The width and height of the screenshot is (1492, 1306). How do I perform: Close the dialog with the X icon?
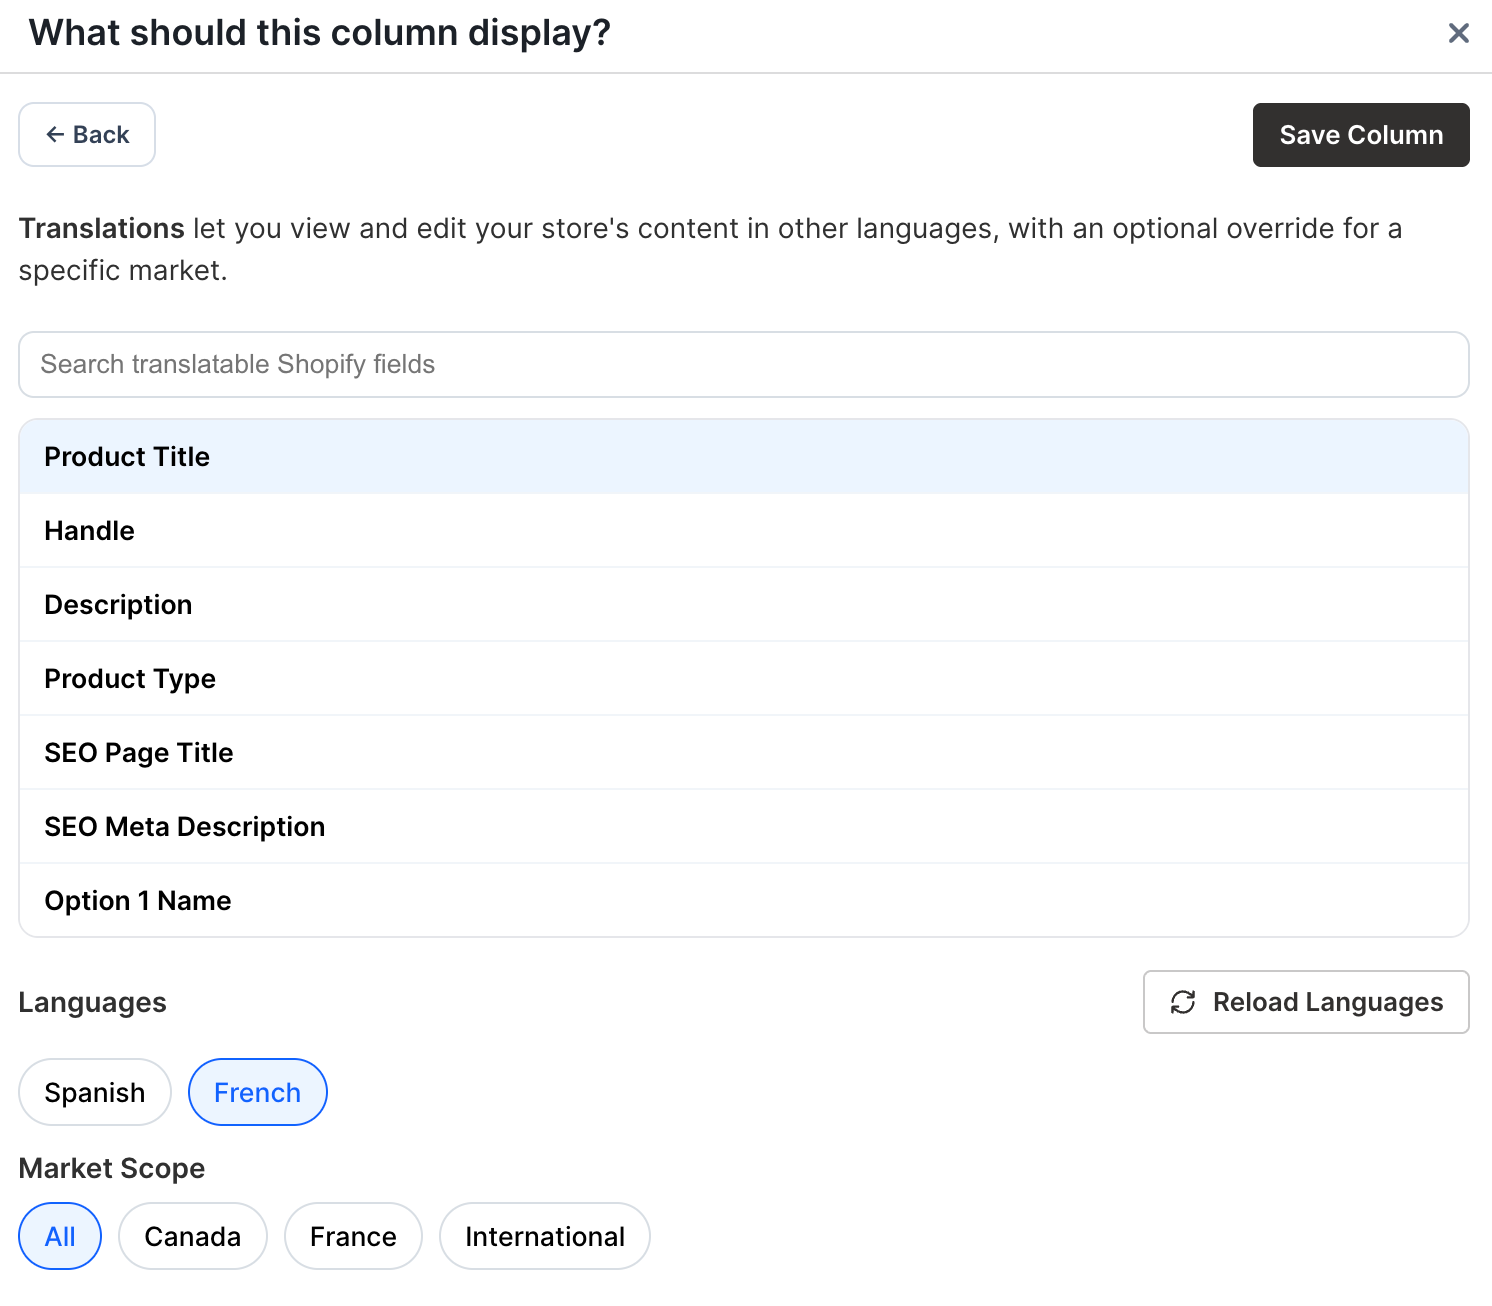[x=1457, y=33]
